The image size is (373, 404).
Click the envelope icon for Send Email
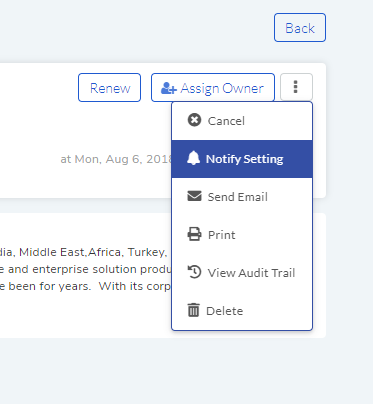194,196
